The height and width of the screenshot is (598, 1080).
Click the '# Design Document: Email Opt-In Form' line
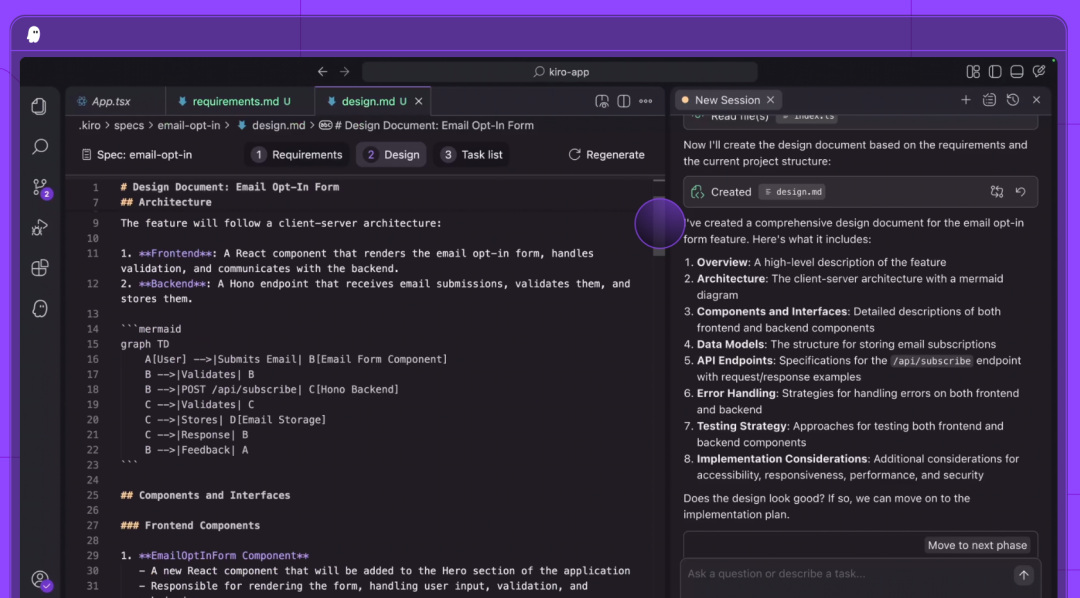point(229,187)
